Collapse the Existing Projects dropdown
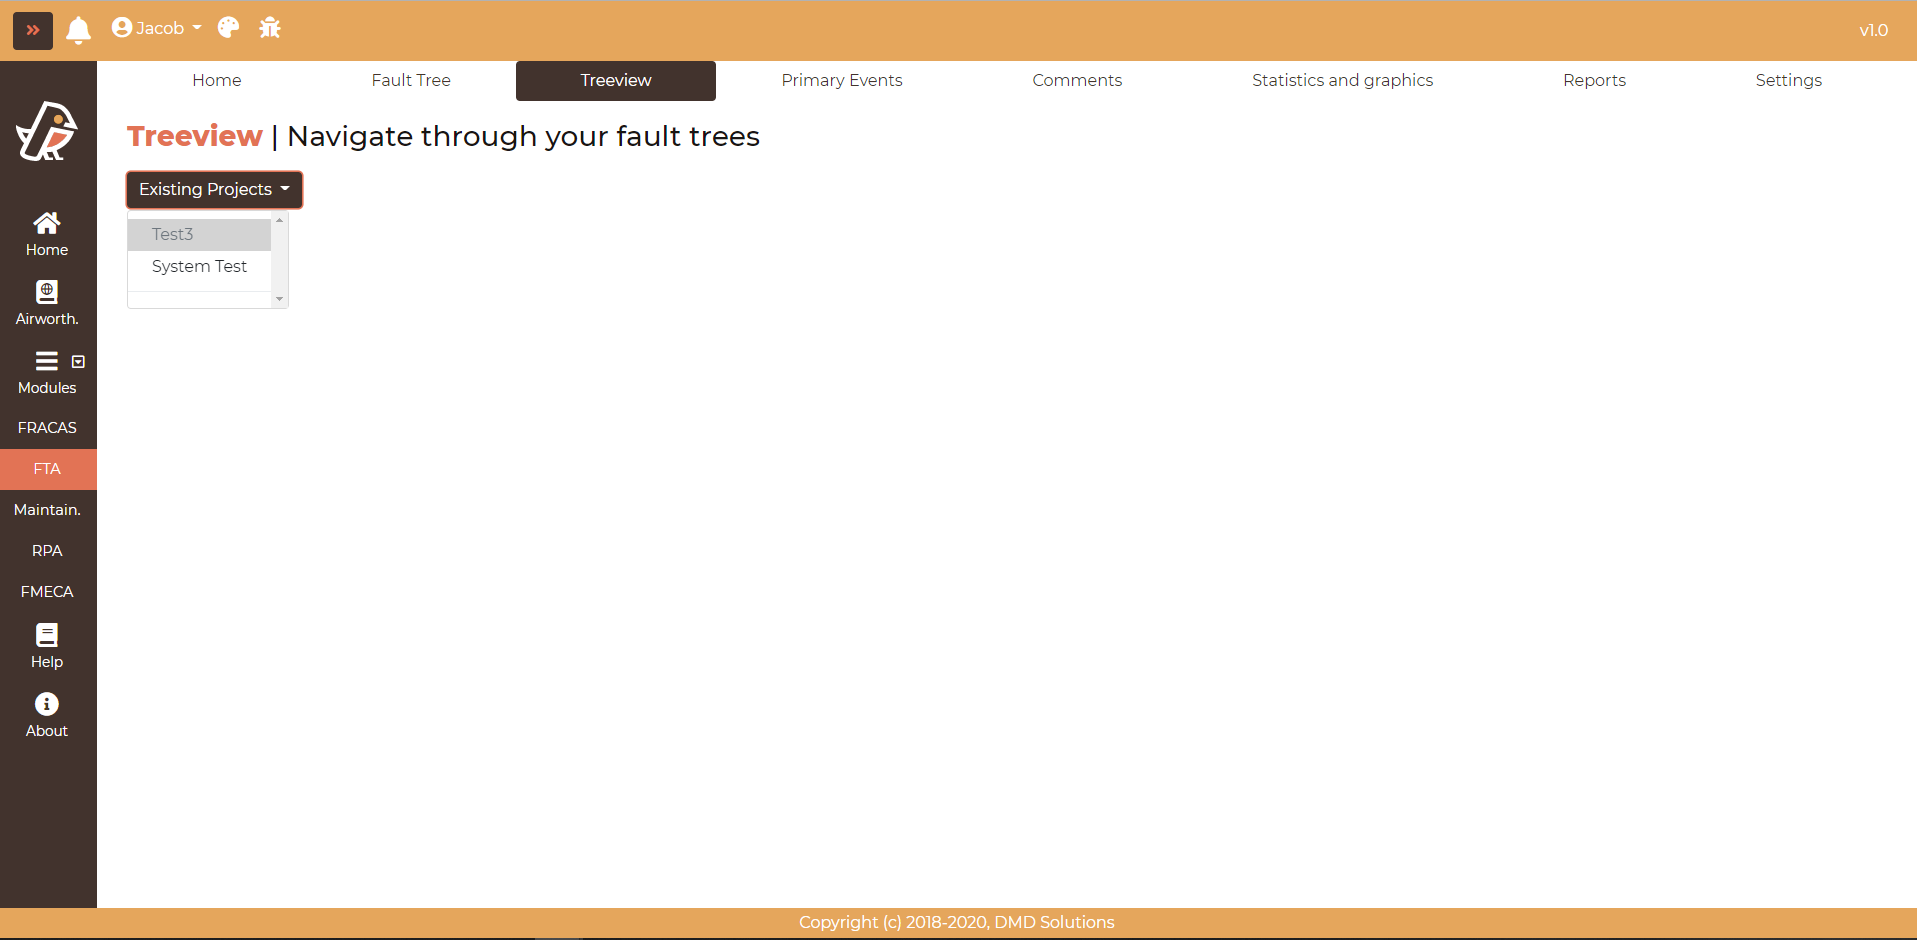Screen dimensions: 1917x940 click(214, 190)
